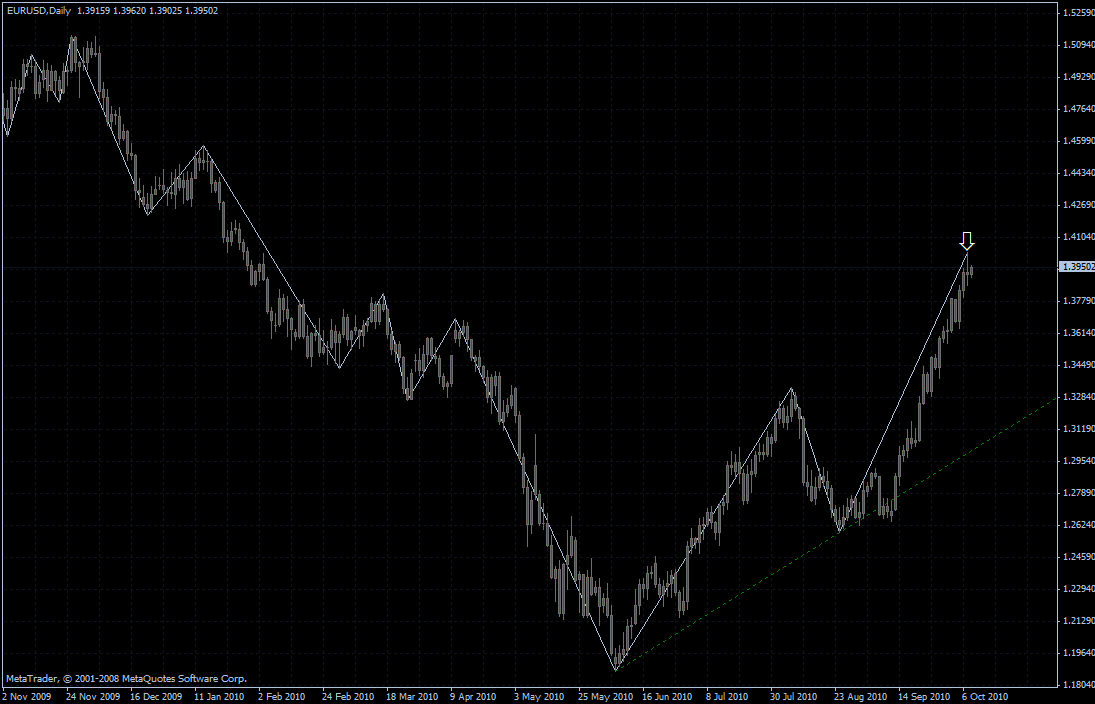Select the 1.45990 price level label
The image size is (1095, 704).
[1079, 141]
